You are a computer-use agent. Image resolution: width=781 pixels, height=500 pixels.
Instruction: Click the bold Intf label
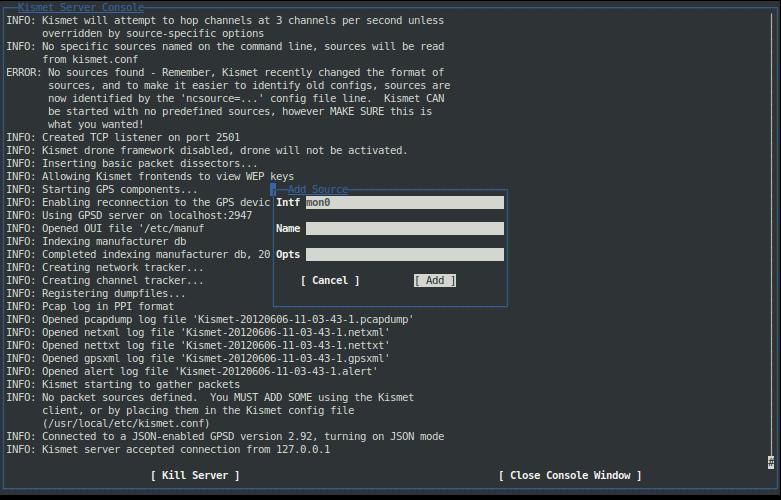pyautogui.click(x=288, y=202)
